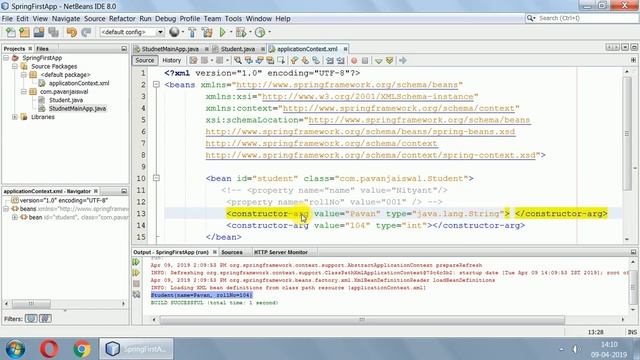Image resolution: width=640 pixels, height=360 pixels.
Task: Open the Window menu
Action: 258,19
